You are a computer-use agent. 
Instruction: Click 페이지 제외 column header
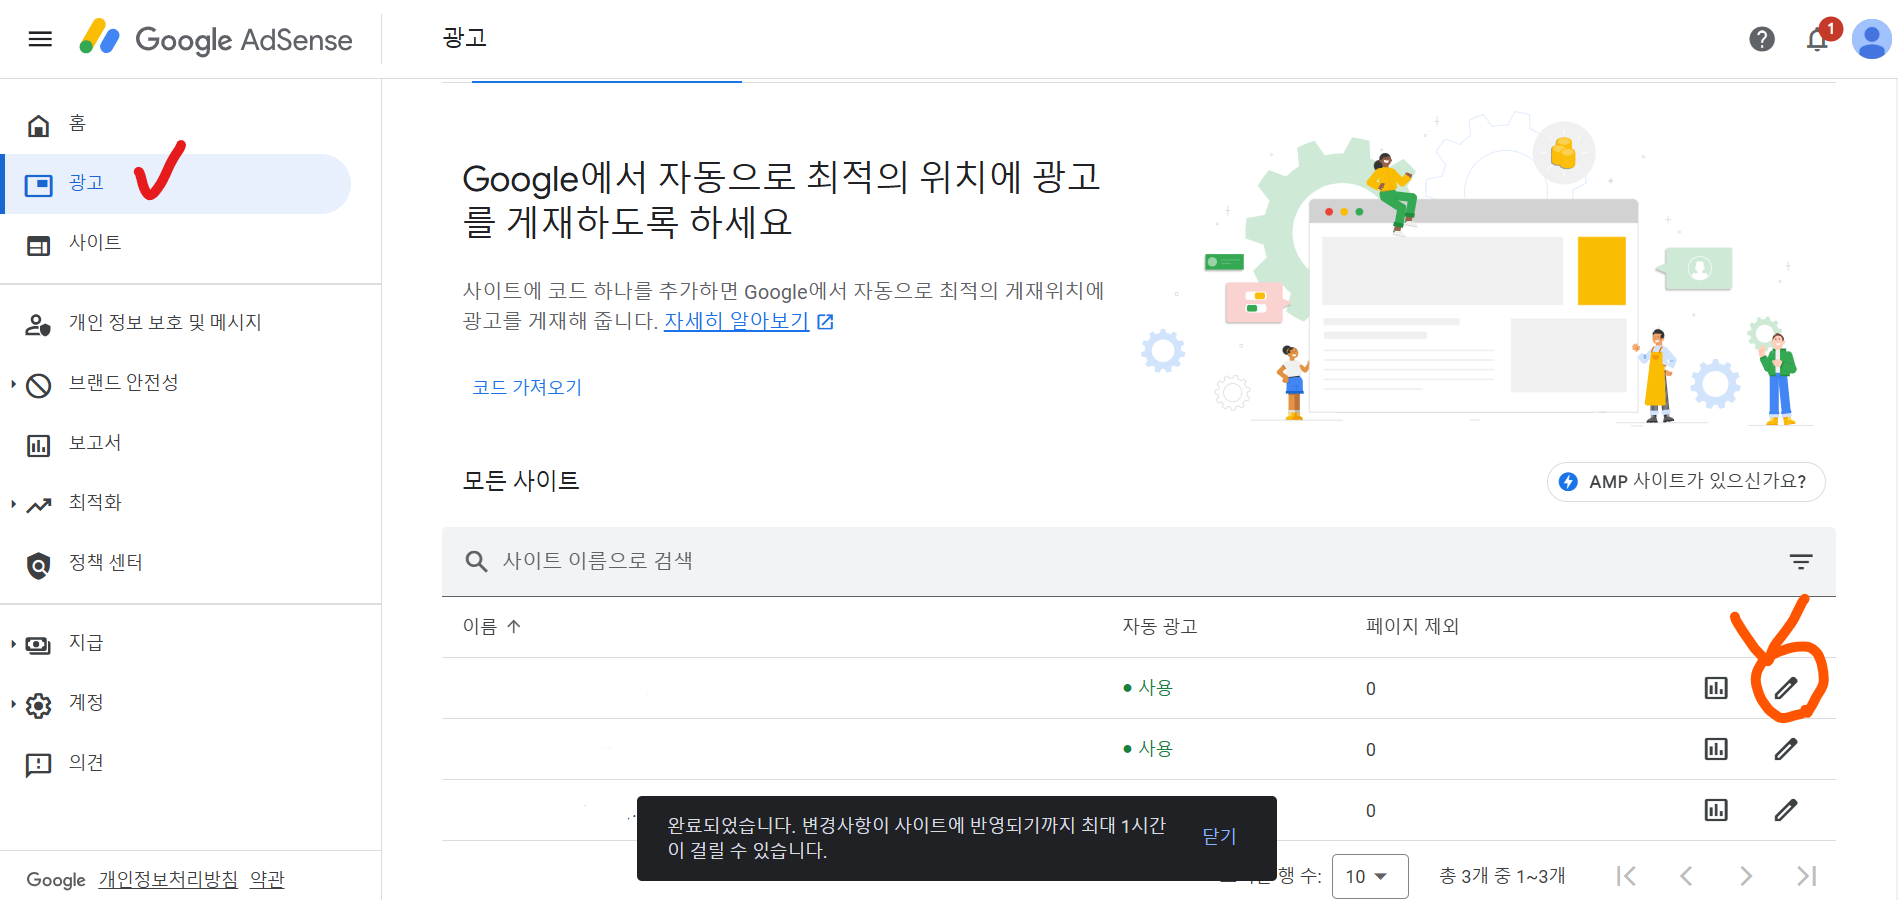1412,626
